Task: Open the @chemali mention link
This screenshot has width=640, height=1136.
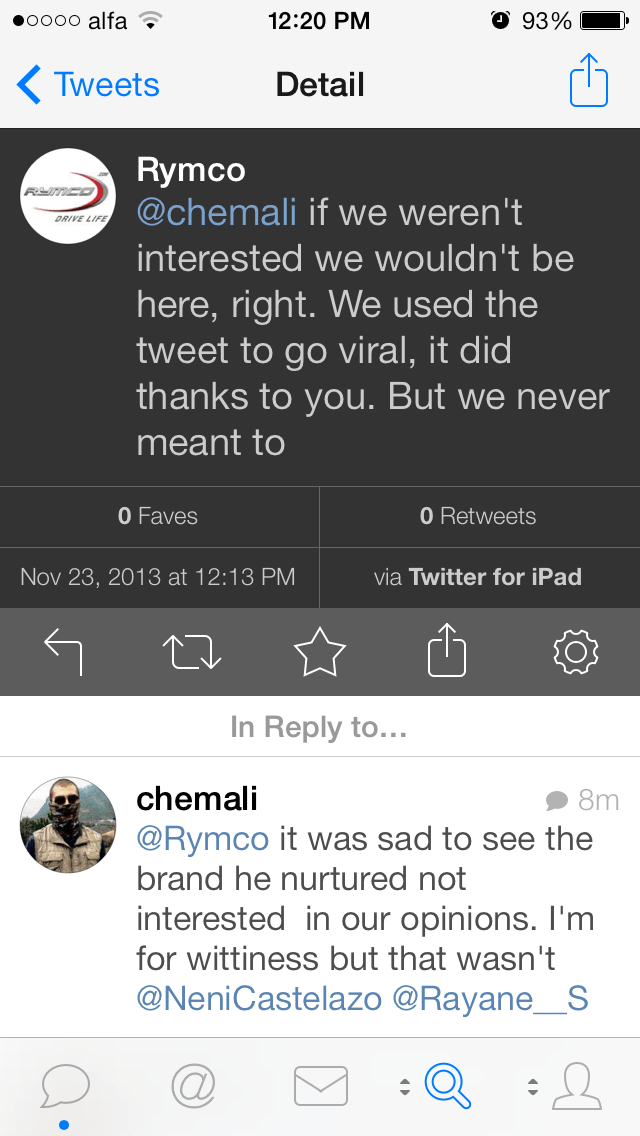Action: [217, 213]
